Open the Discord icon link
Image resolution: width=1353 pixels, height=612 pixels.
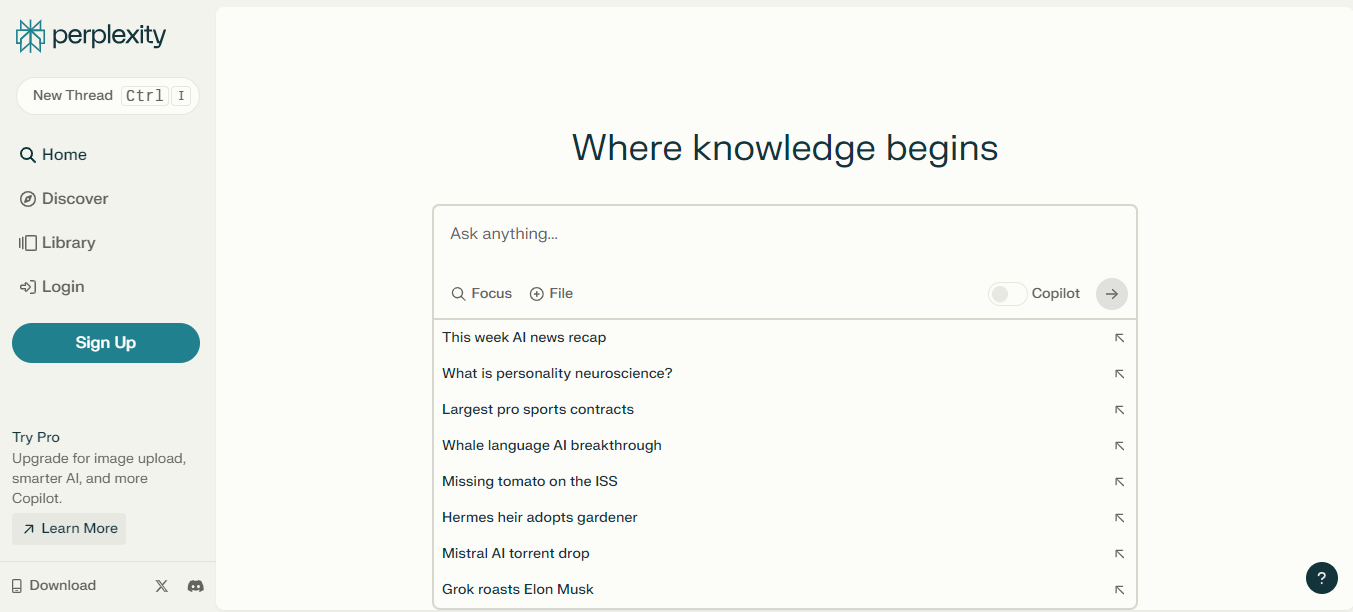coord(196,586)
